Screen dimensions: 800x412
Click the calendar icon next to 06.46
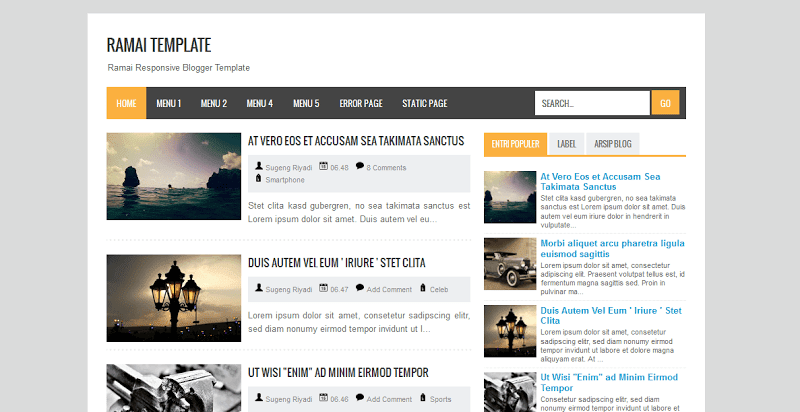pos(323,397)
